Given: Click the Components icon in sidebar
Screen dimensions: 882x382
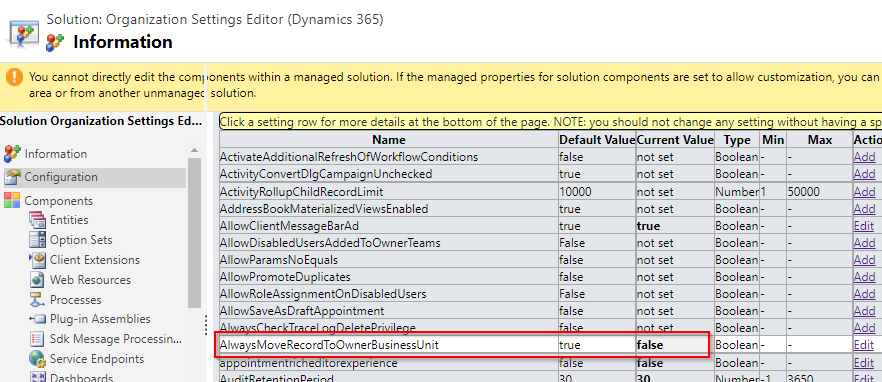Looking at the screenshot, I should [x=12, y=201].
